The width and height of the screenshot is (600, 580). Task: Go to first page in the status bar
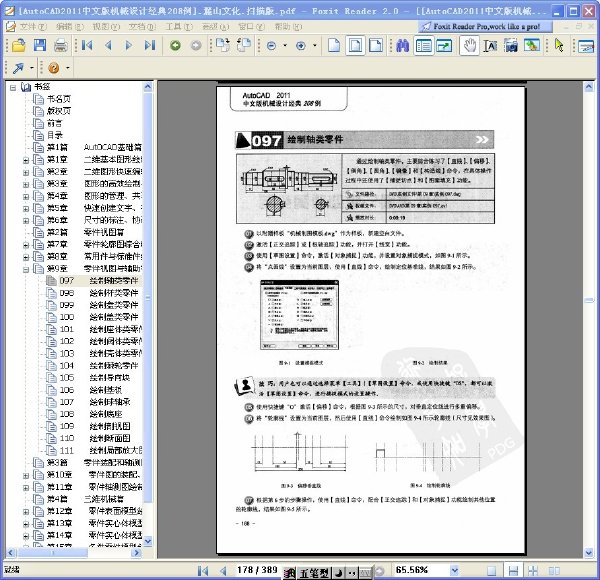[203, 571]
